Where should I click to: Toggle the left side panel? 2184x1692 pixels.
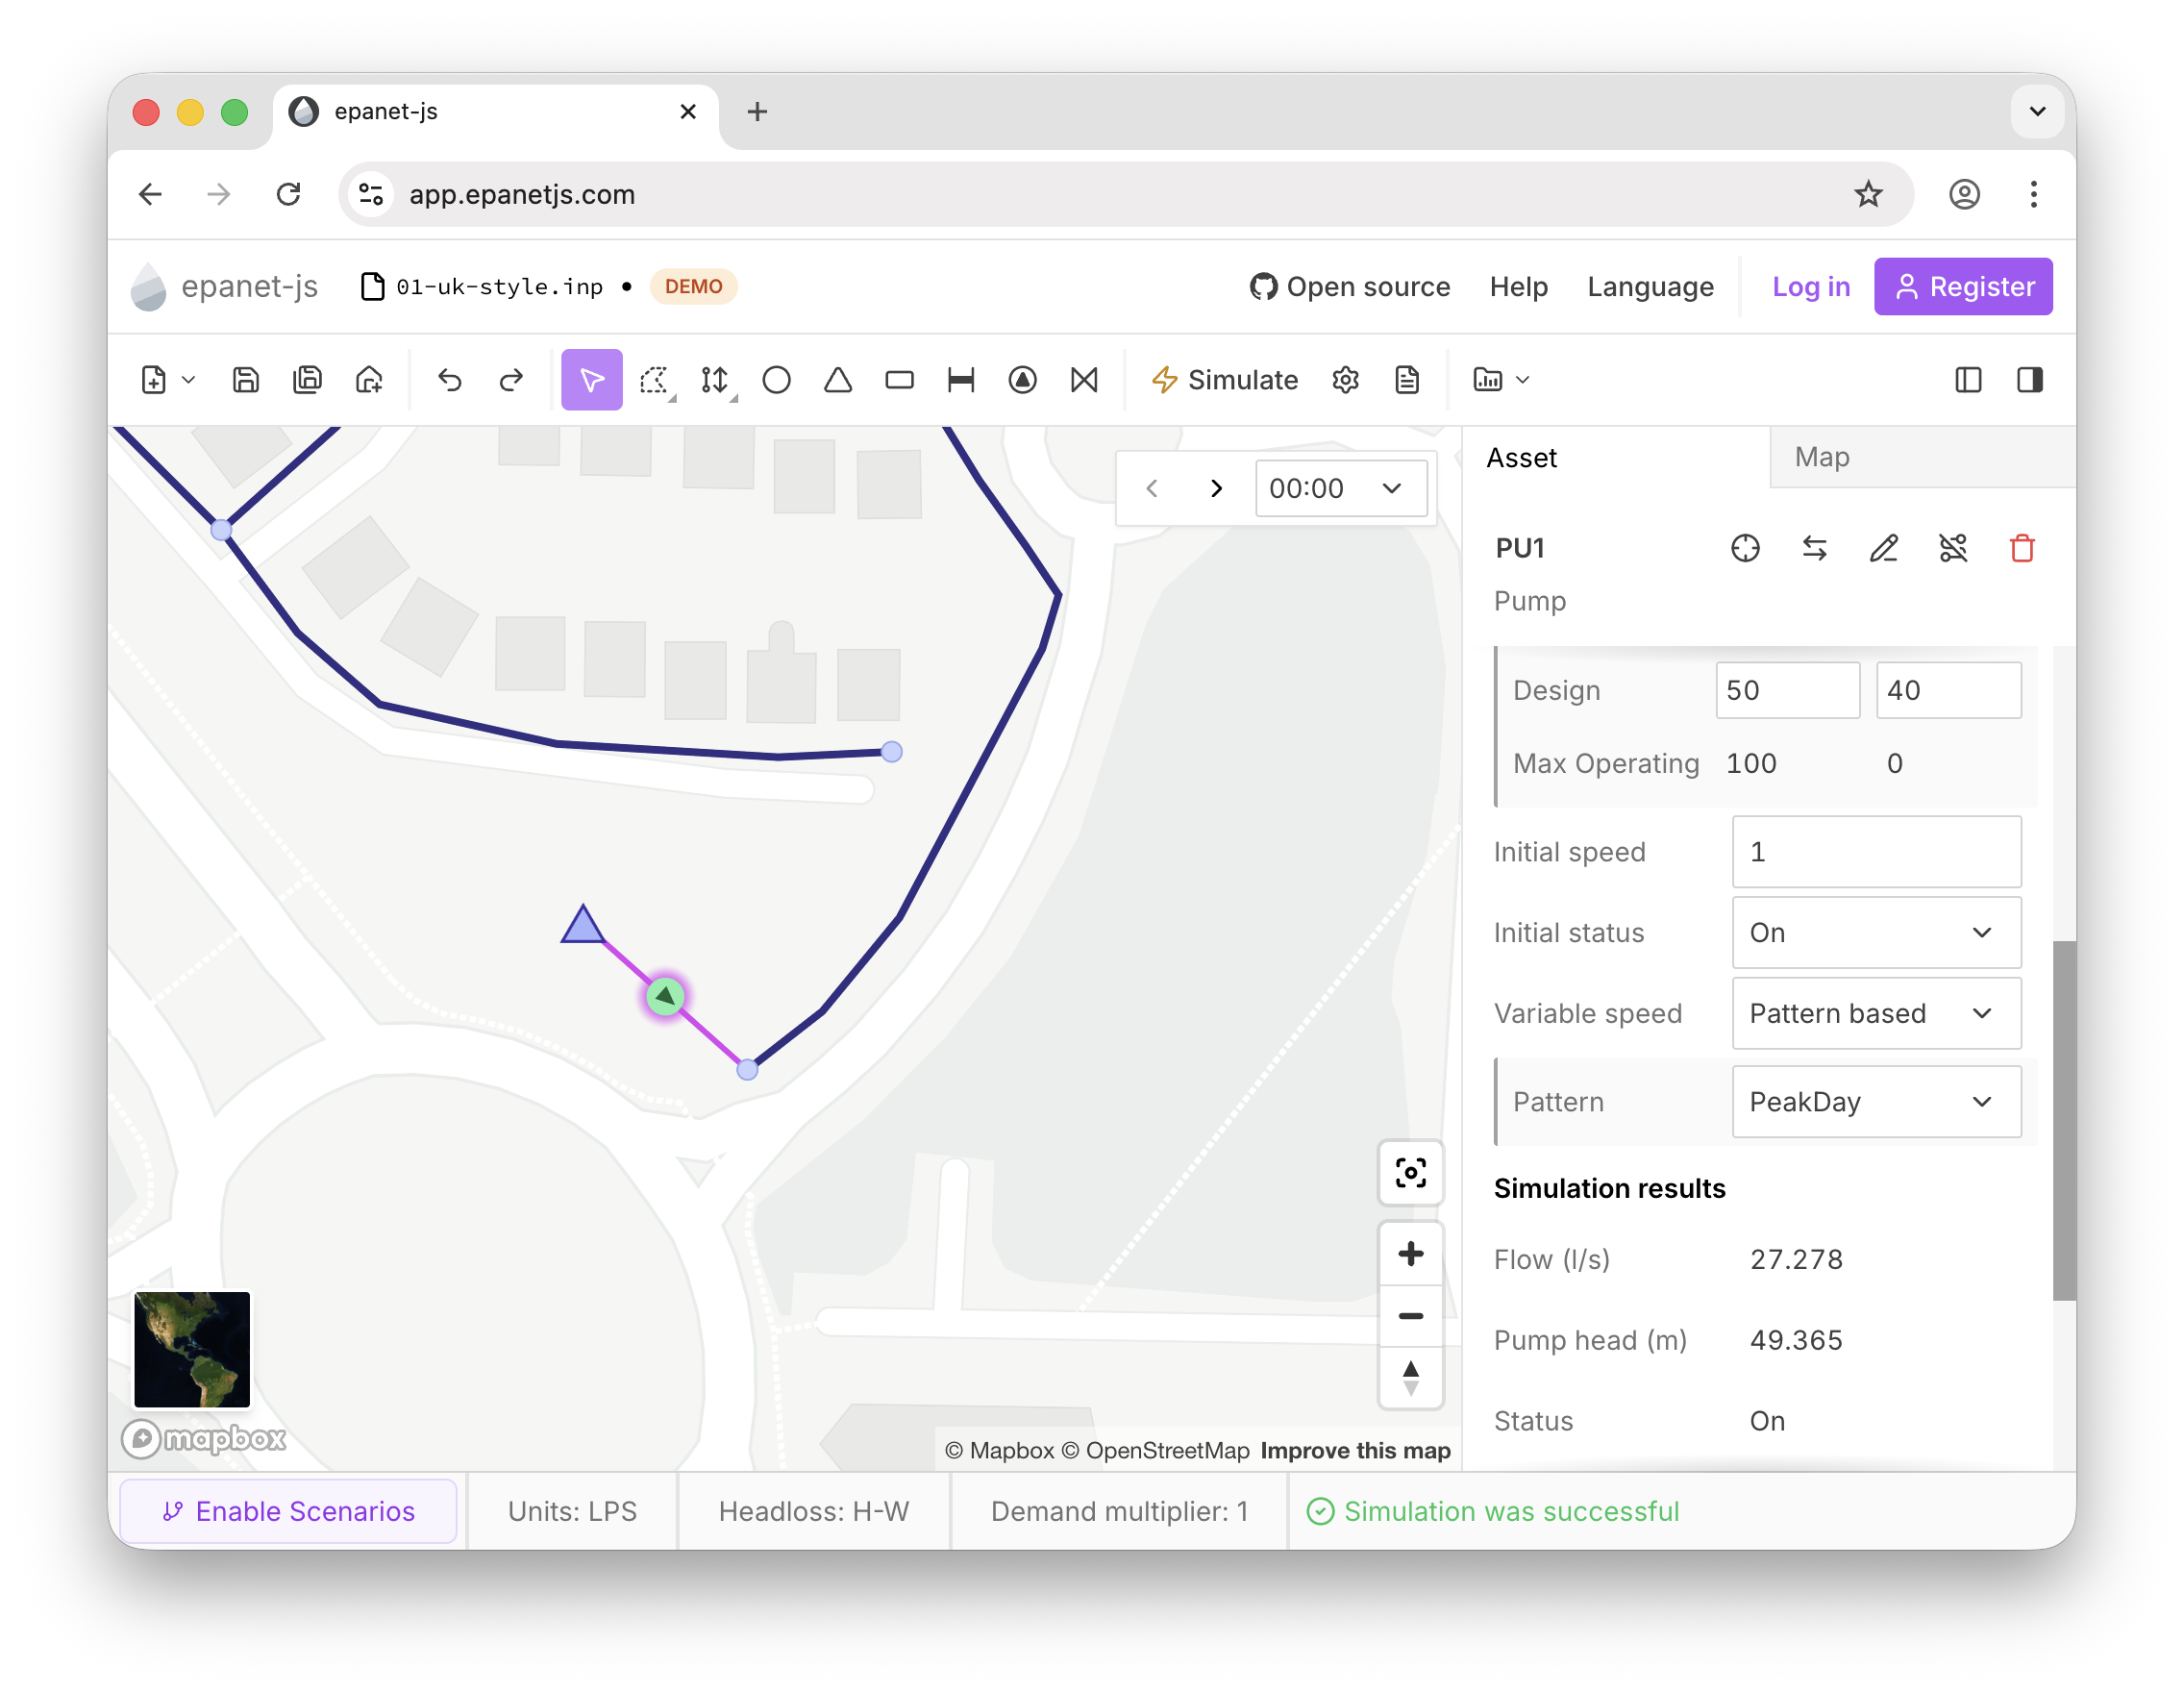1967,380
